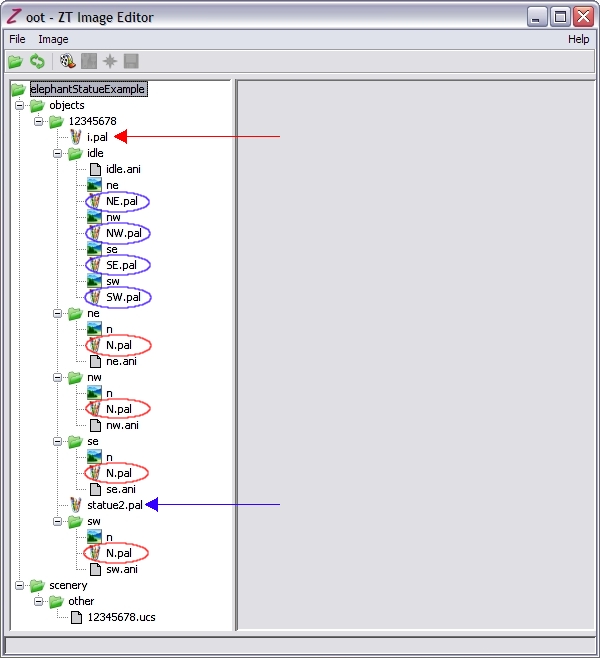Viewport: 600px width, 658px height.
Task: Select the elephantStatueExample root folder
Action: point(88,89)
